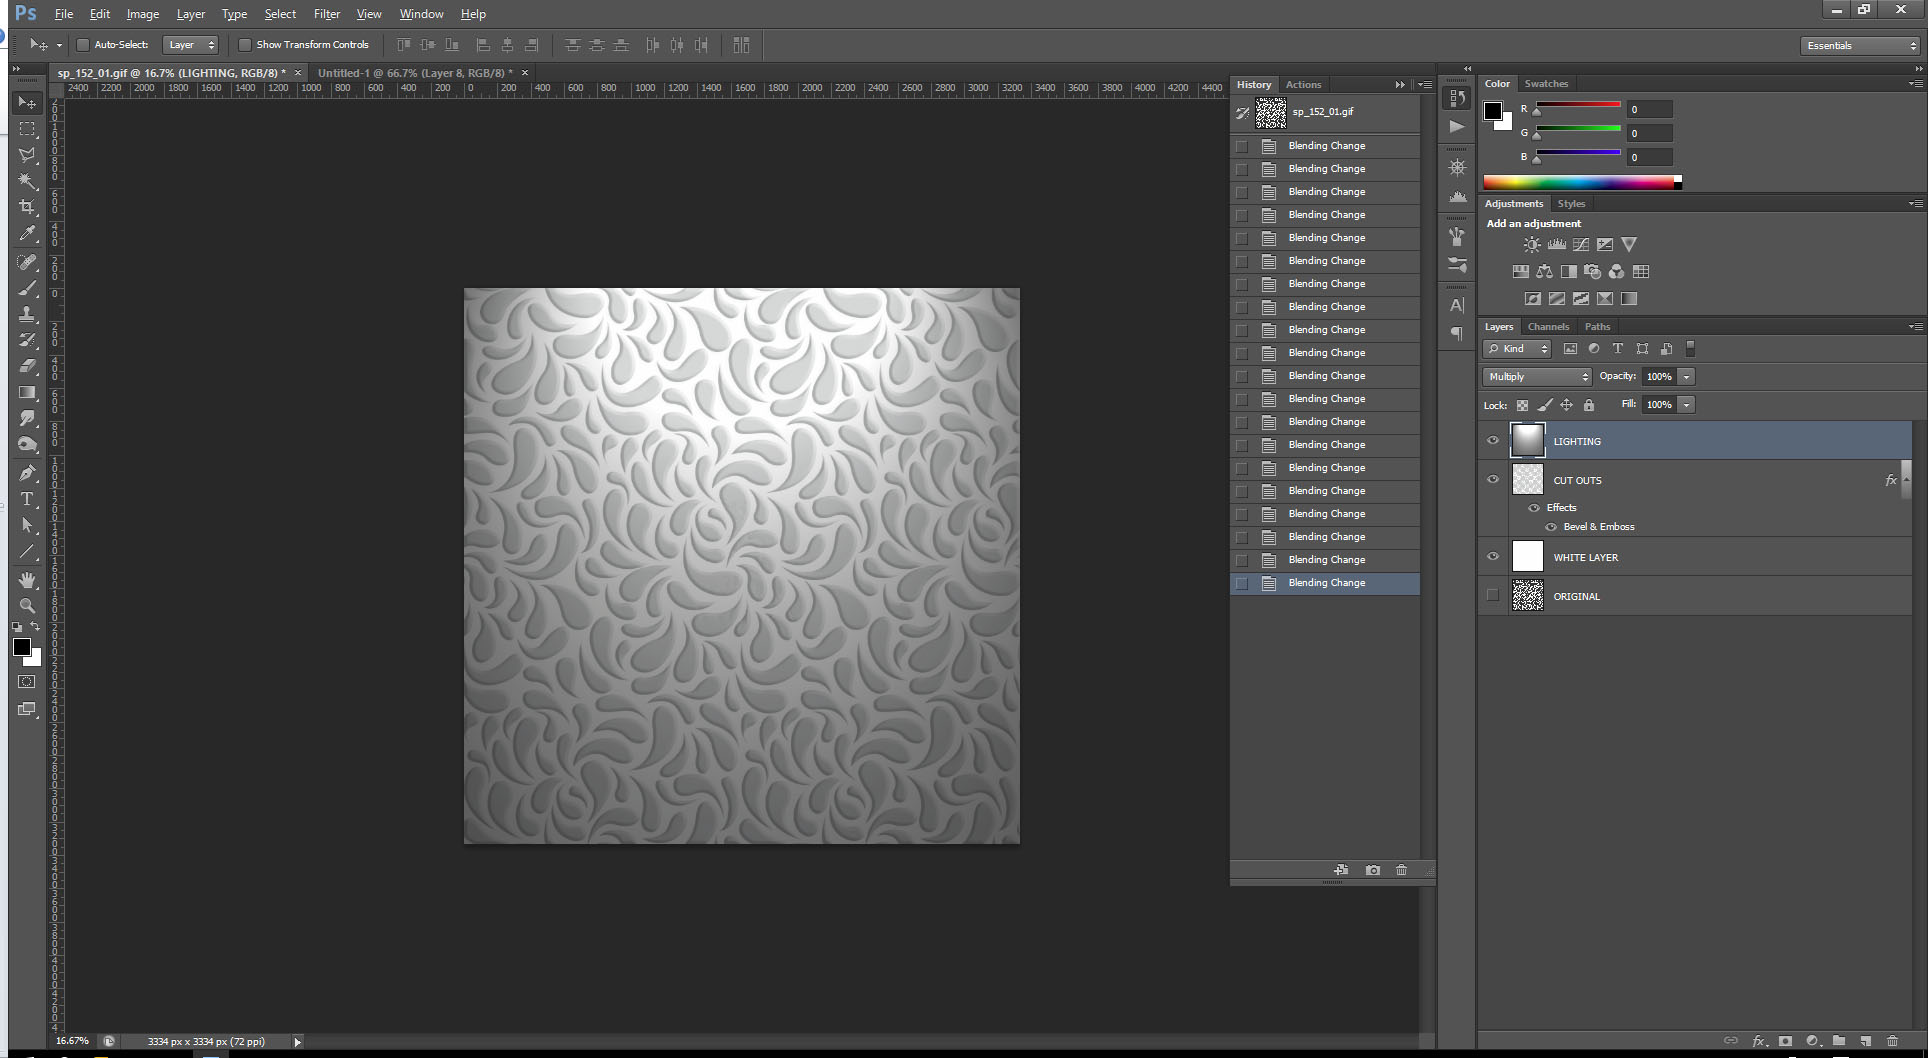This screenshot has height=1058, width=1928.
Task: Add Brightness/Contrast adjustment icon
Action: coord(1532,244)
